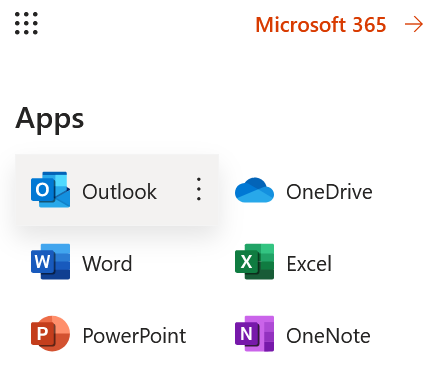Screen dimensions: 440x366
Task: Open PowerPoint using its orange icon
Action: click(50, 333)
